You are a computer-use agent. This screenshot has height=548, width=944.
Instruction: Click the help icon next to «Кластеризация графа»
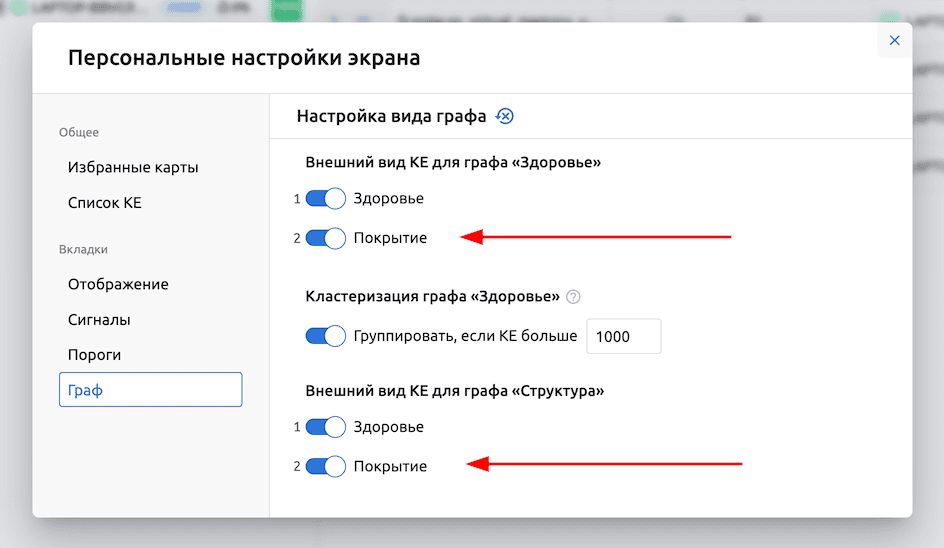[573, 297]
